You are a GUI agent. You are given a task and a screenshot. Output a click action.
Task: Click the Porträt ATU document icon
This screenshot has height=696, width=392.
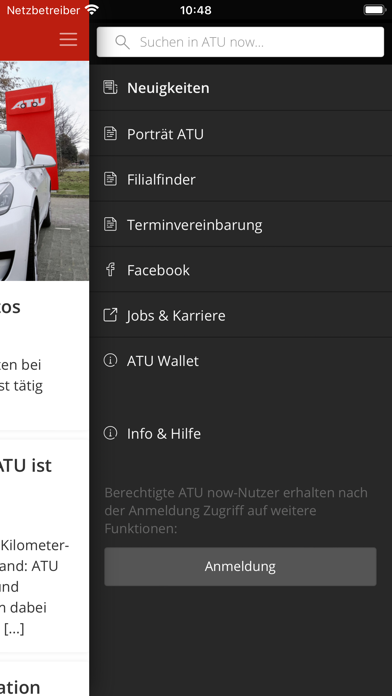(x=110, y=134)
